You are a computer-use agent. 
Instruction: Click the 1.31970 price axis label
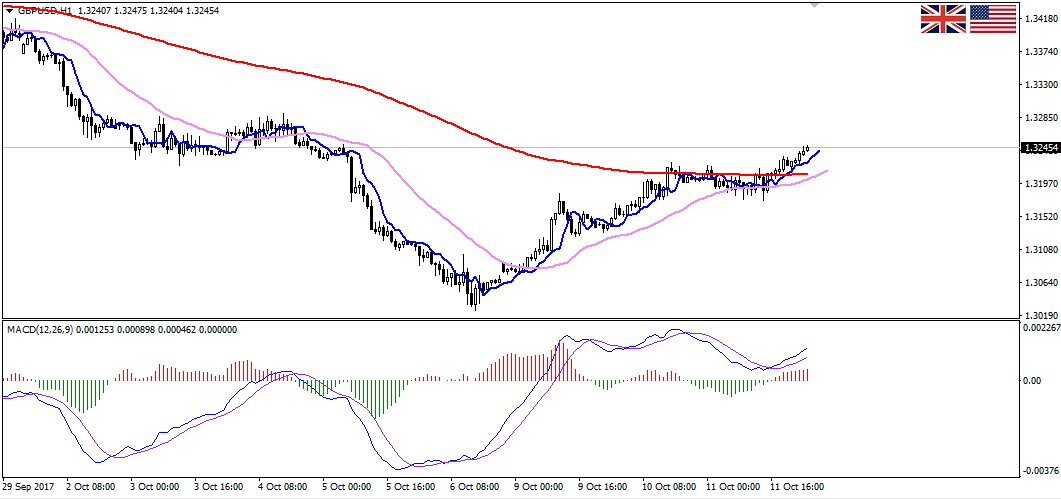(x=1040, y=183)
